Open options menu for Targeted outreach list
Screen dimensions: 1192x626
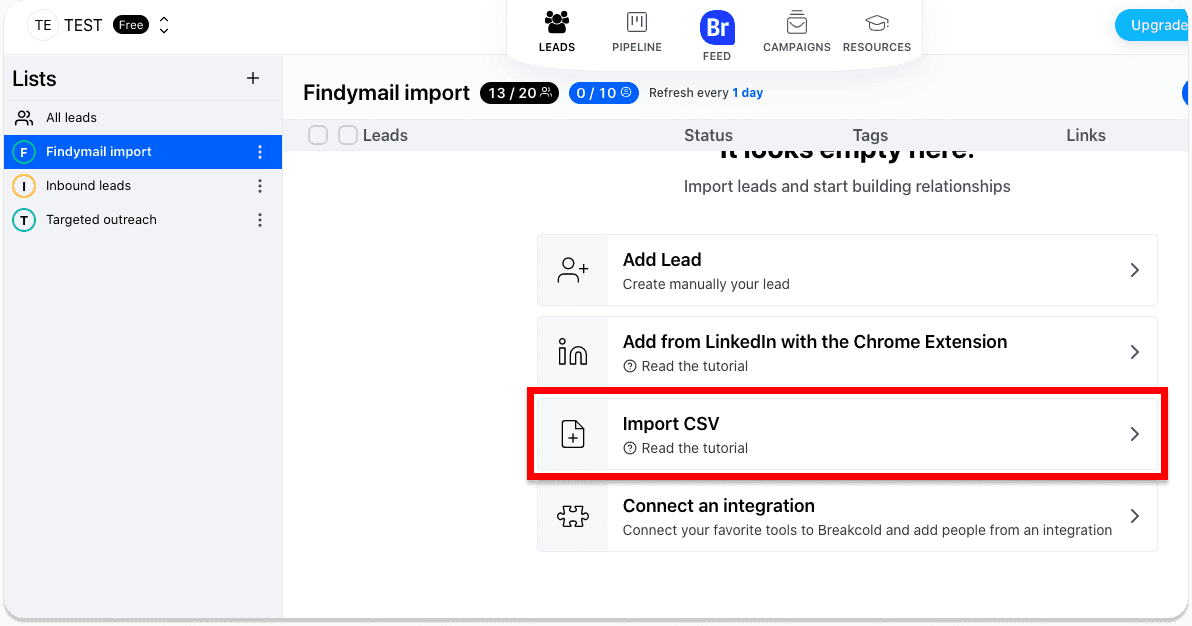click(x=260, y=220)
